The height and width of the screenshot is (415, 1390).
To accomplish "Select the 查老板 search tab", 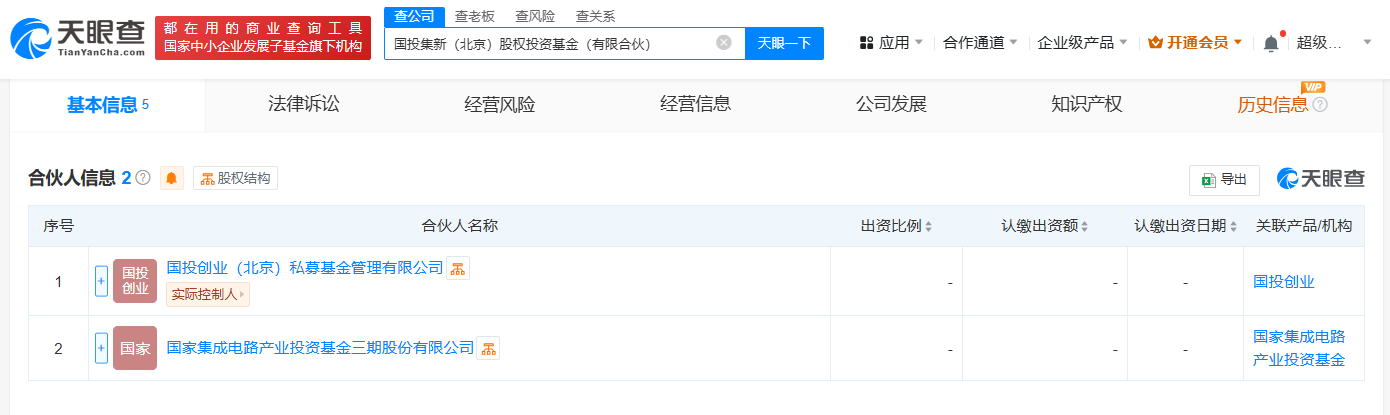I will [x=475, y=16].
